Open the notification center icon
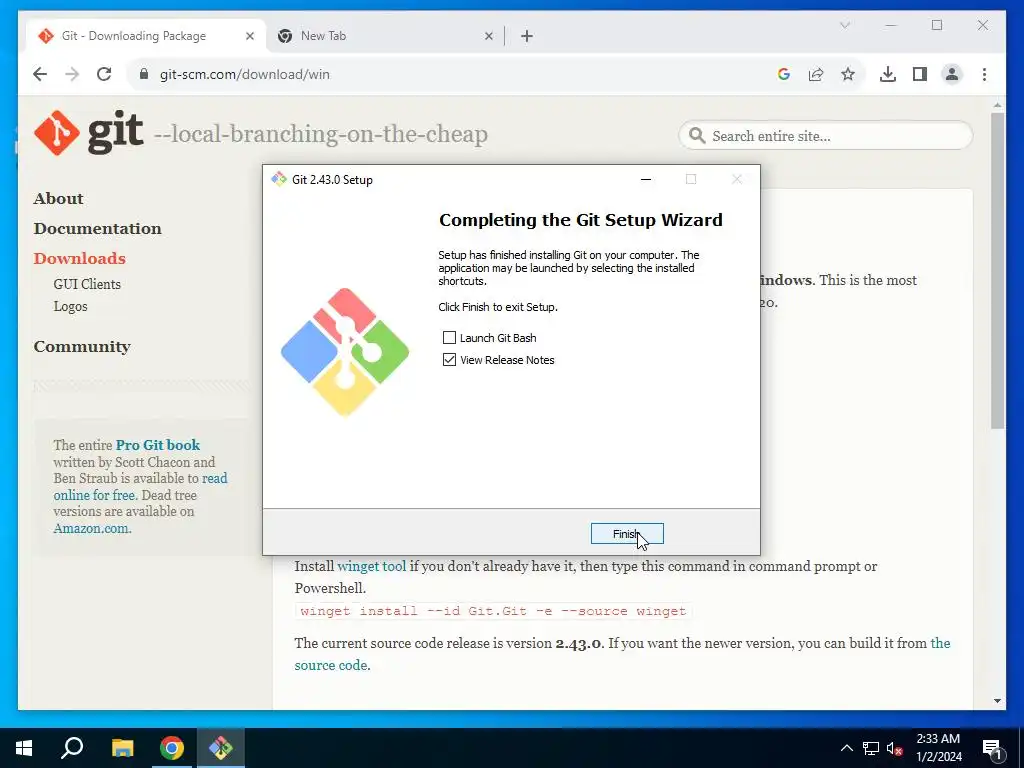This screenshot has width=1024, height=768. [x=992, y=750]
